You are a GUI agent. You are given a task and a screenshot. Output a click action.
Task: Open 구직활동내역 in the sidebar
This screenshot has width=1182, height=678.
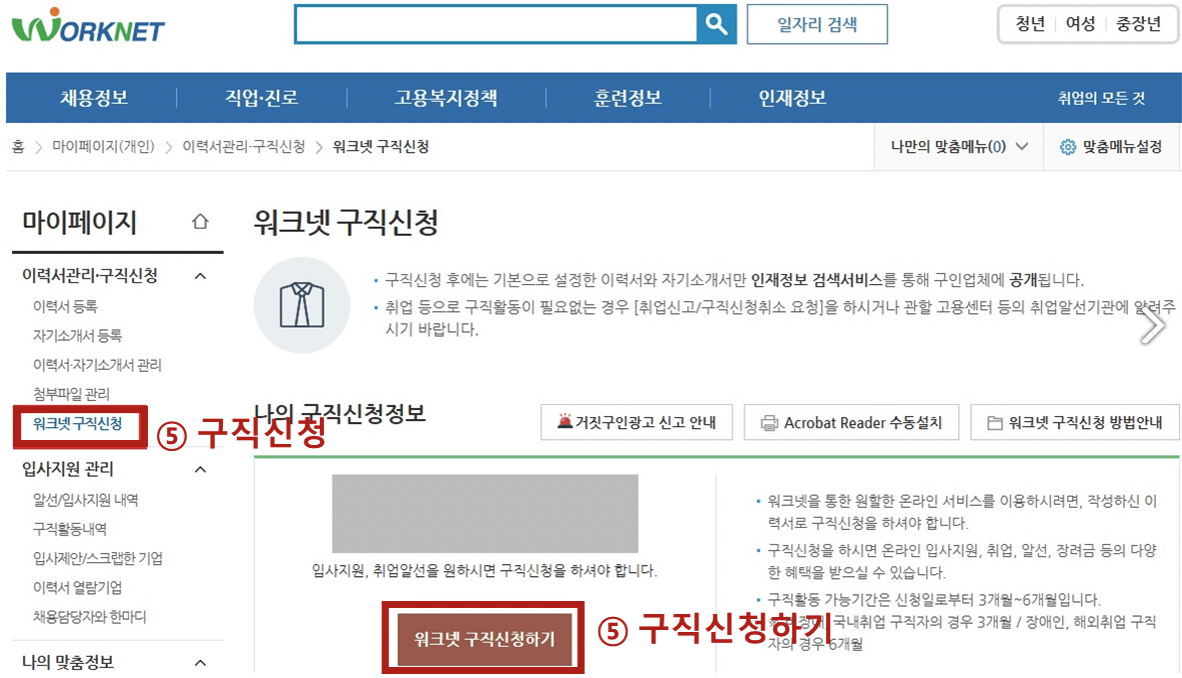tap(69, 529)
